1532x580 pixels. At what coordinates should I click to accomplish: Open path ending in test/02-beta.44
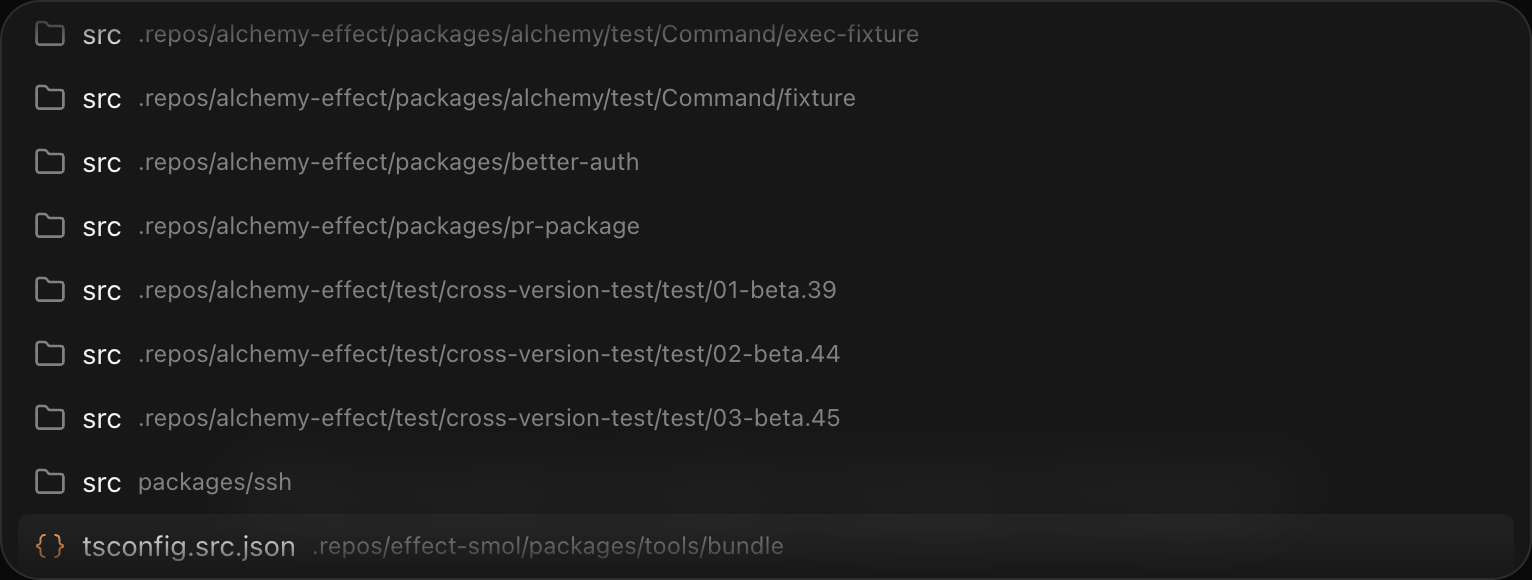(489, 354)
